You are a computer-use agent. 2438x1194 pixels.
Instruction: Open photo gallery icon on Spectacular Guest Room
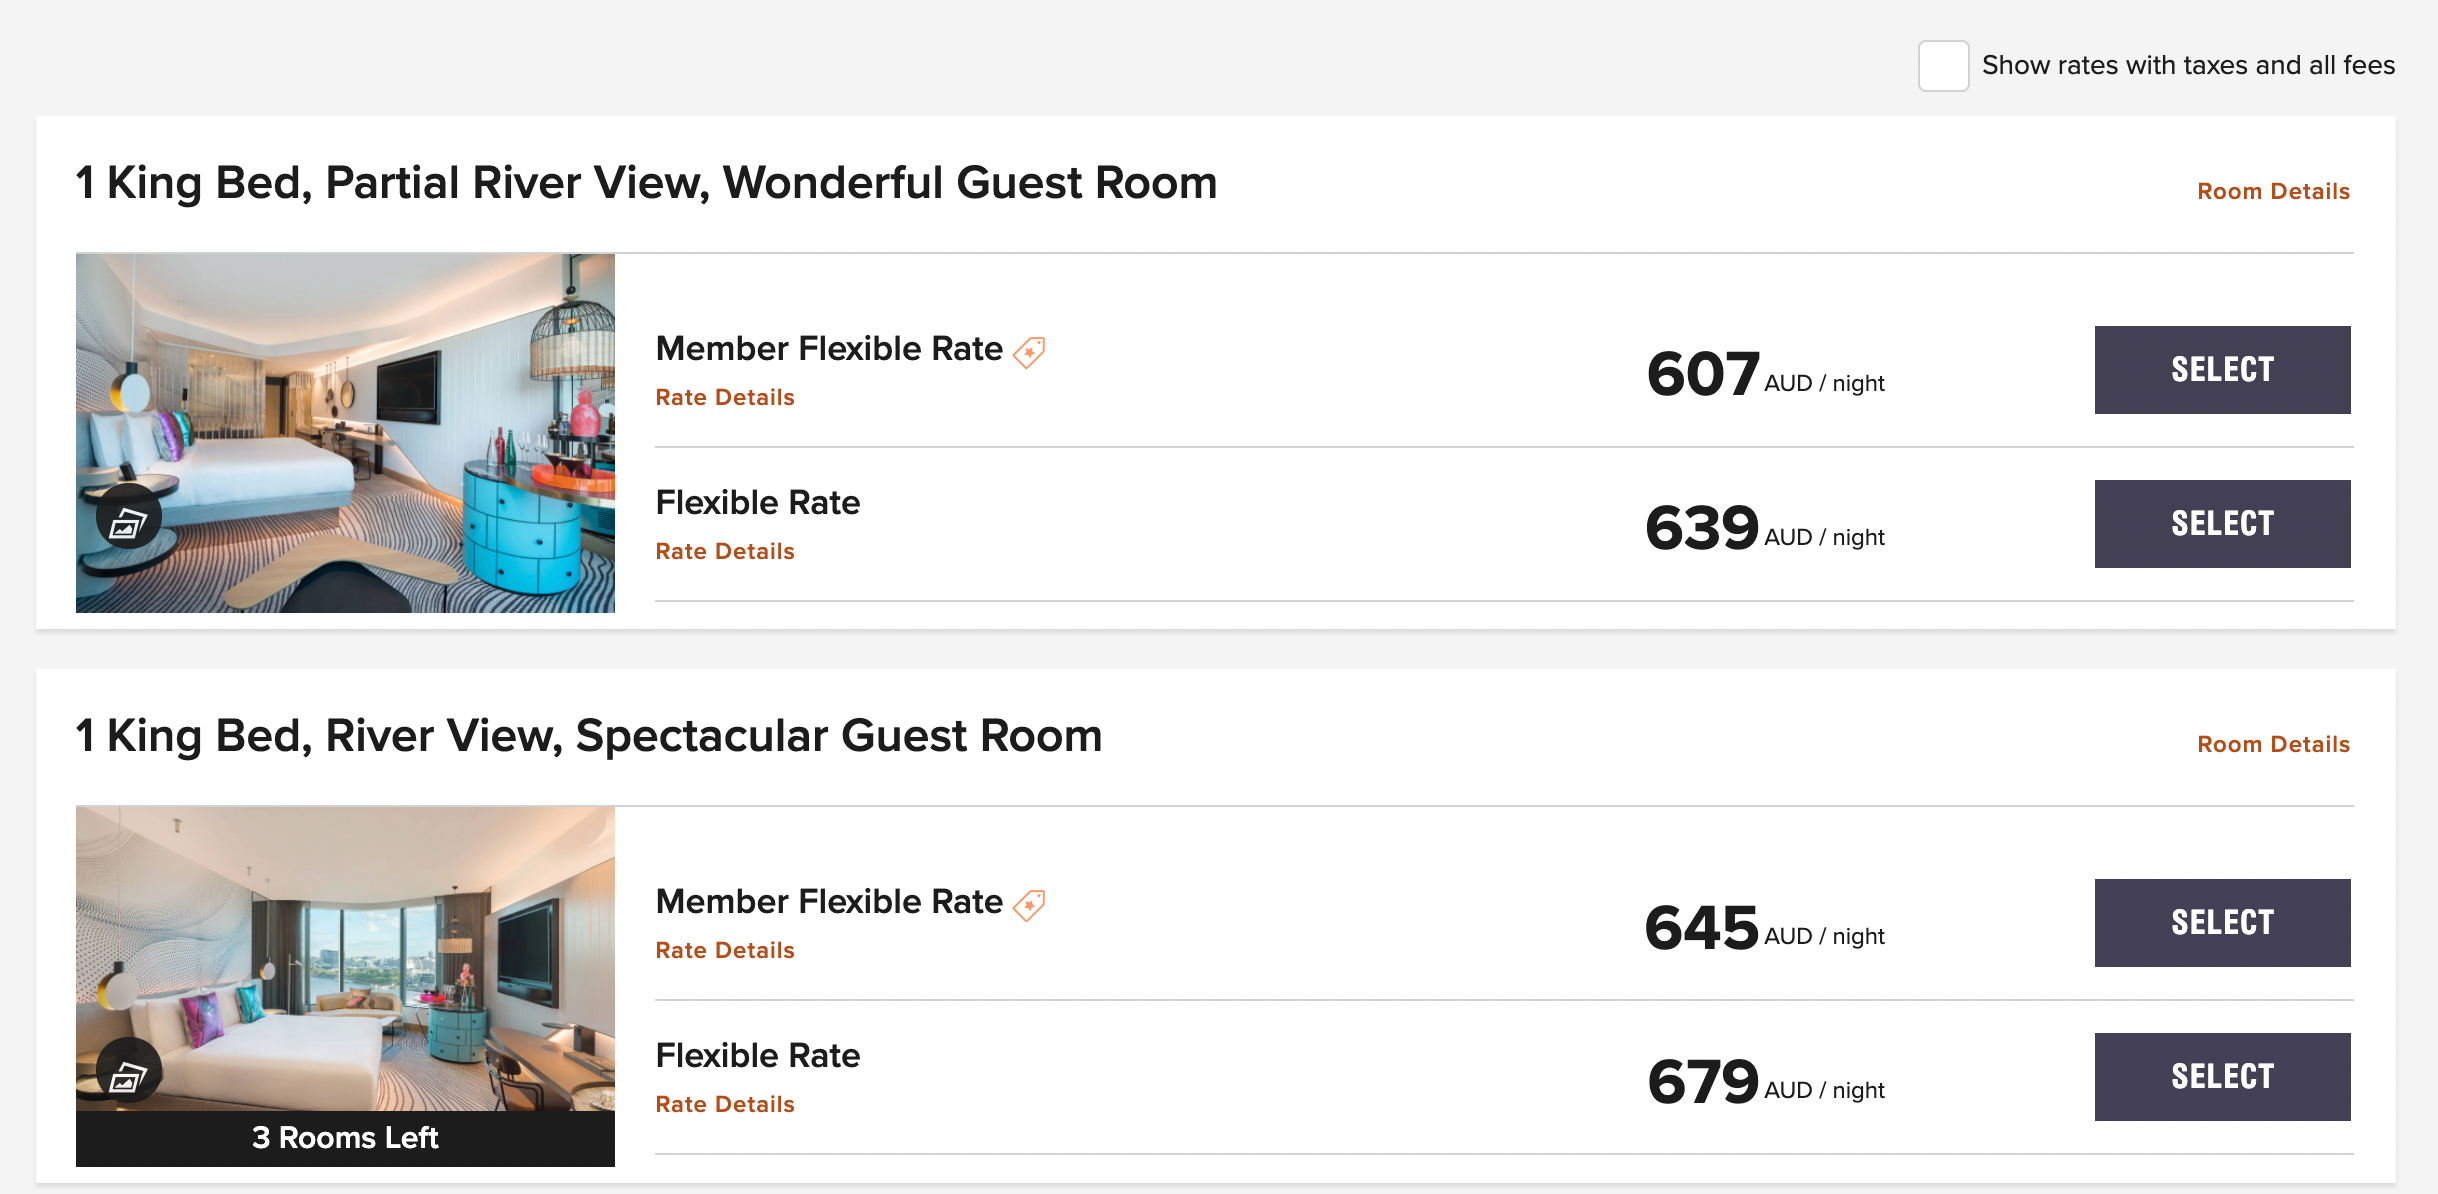click(128, 1073)
